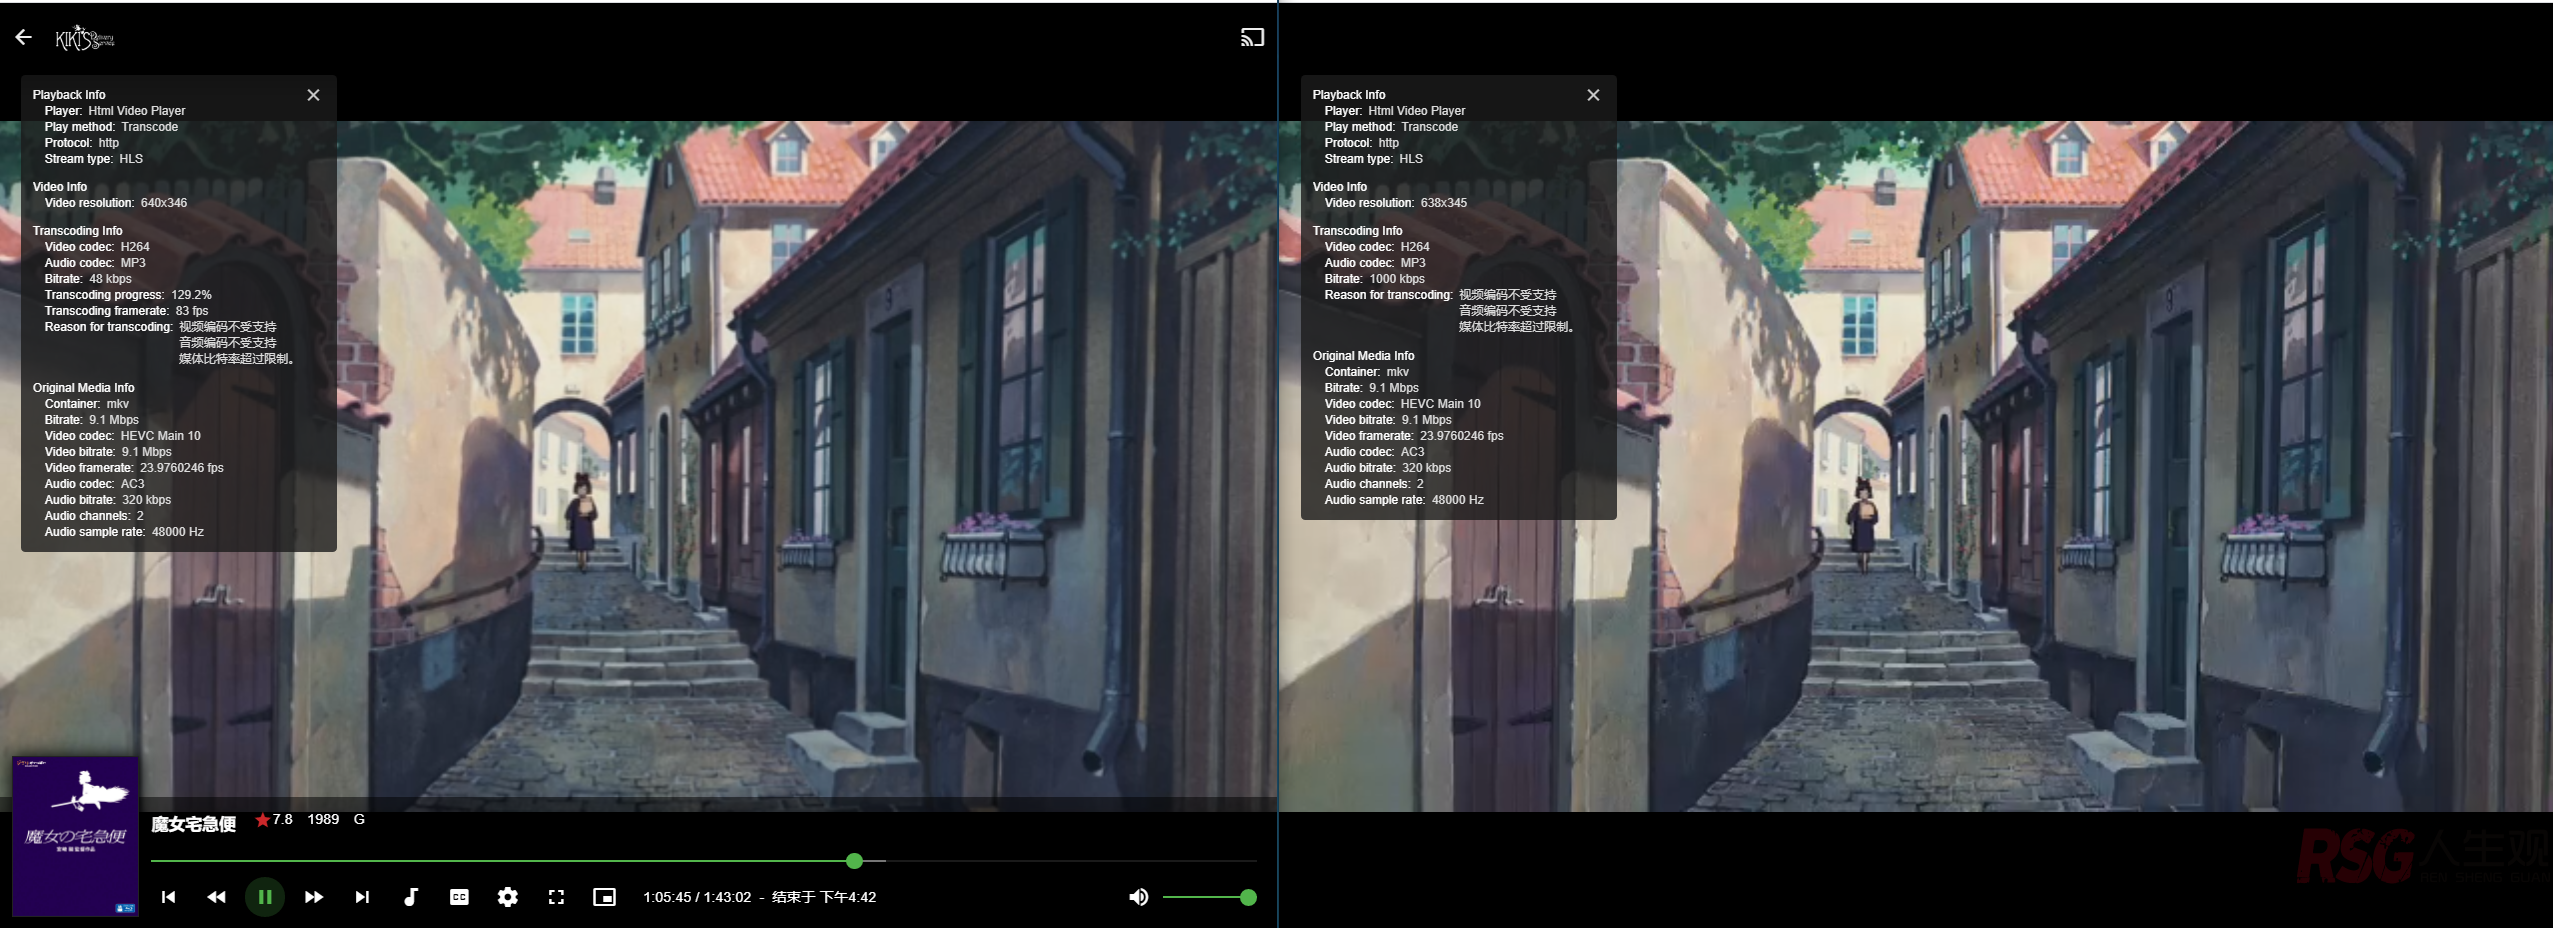Adjust the volume slider handle
Viewport: 2553px width, 928px height.
(x=1248, y=897)
